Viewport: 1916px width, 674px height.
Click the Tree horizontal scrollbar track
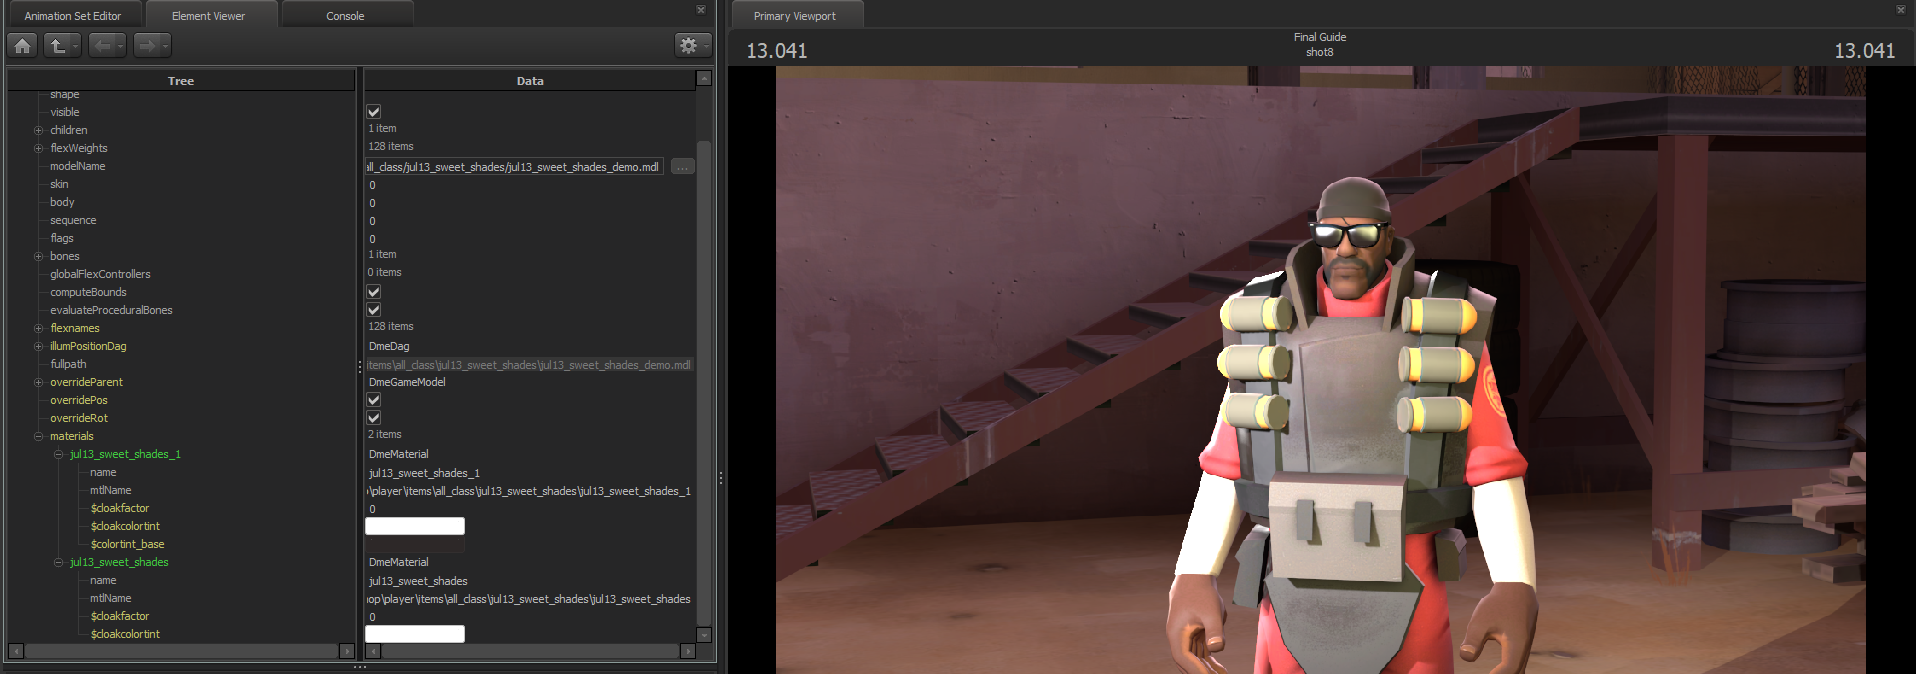[x=182, y=651]
